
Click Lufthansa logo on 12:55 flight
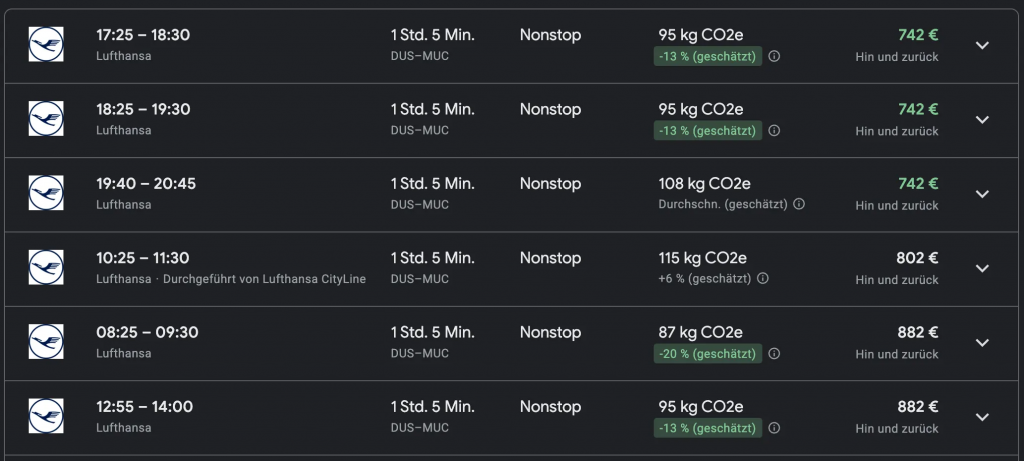(x=46, y=416)
